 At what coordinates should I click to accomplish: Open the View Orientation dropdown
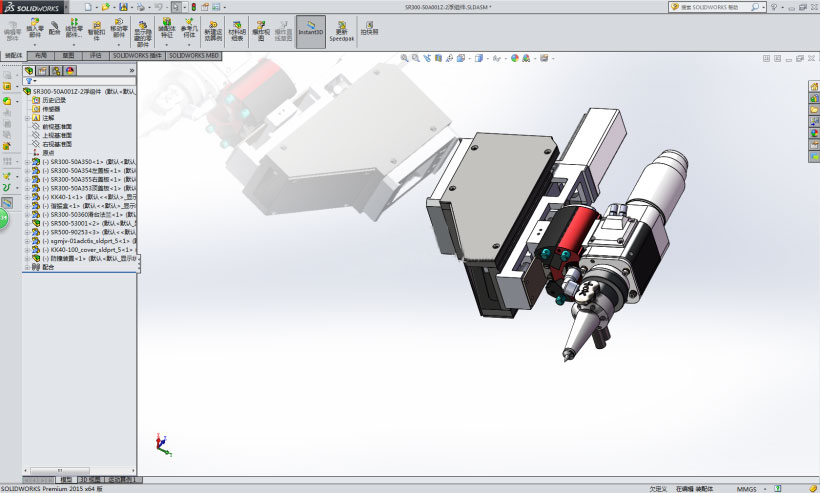pyautogui.click(x=462, y=58)
